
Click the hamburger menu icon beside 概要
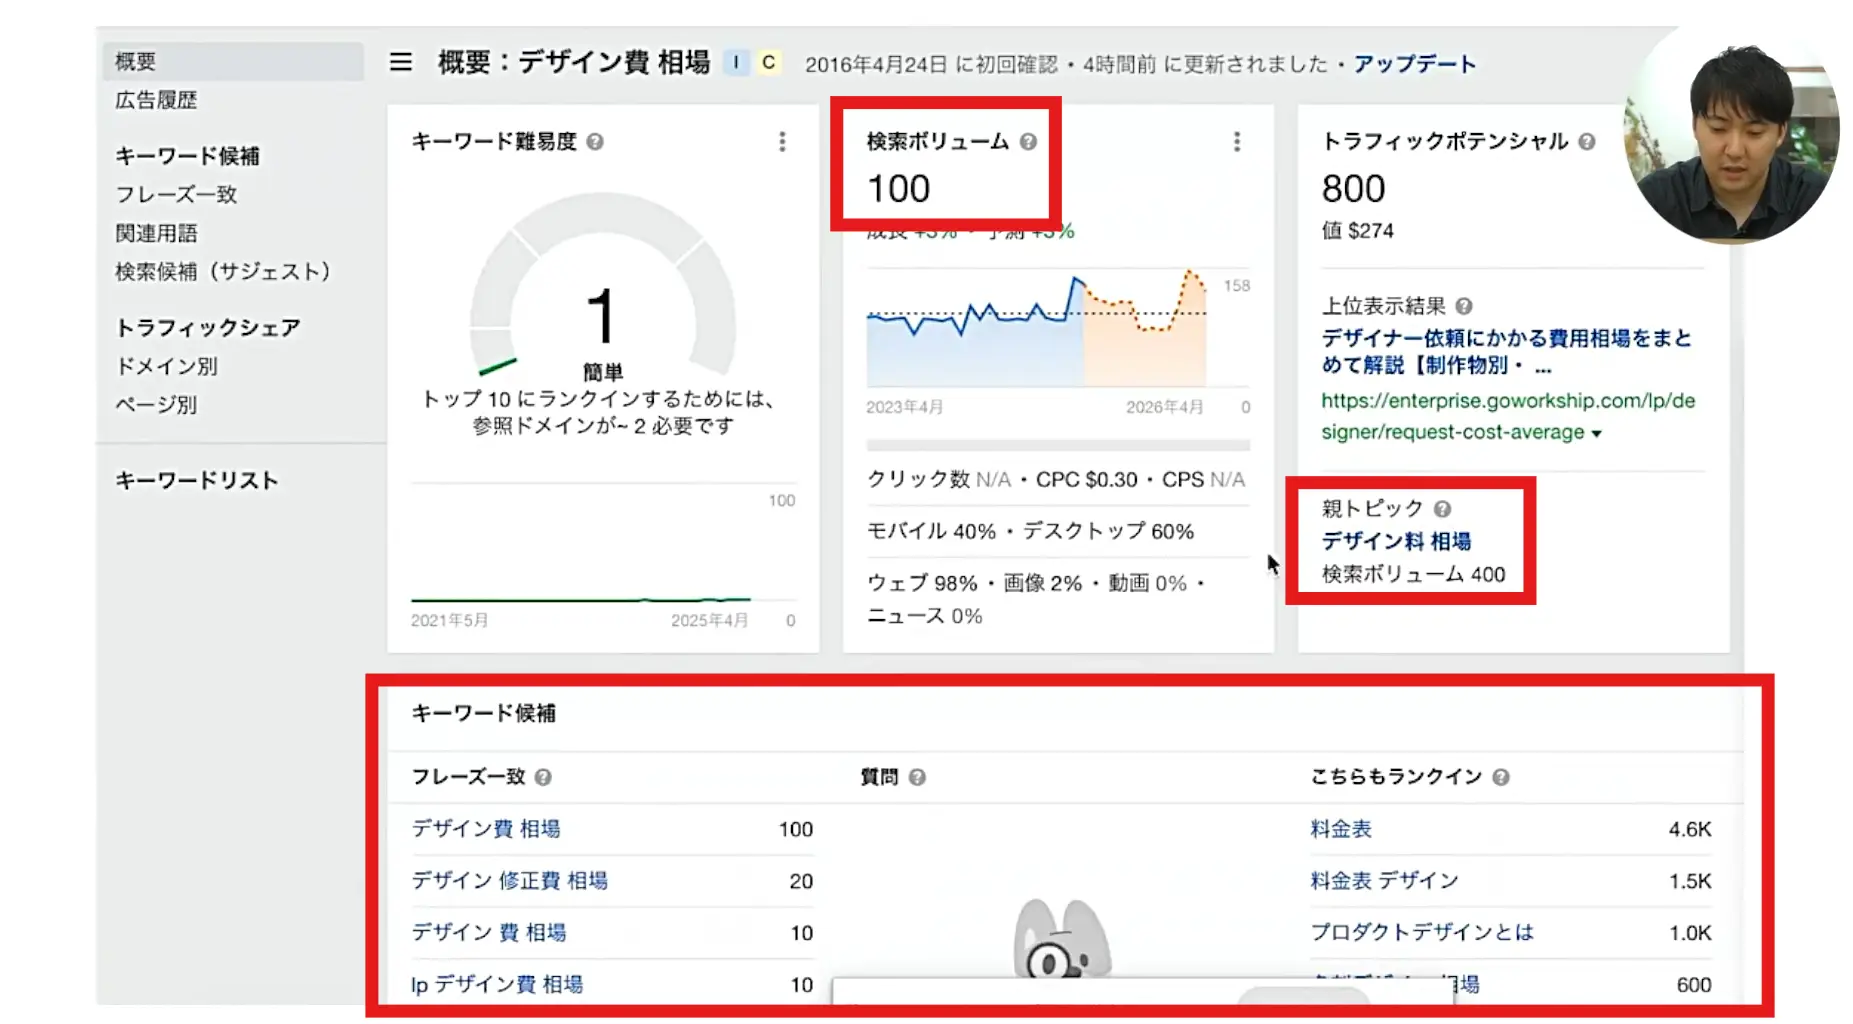pyautogui.click(x=400, y=63)
